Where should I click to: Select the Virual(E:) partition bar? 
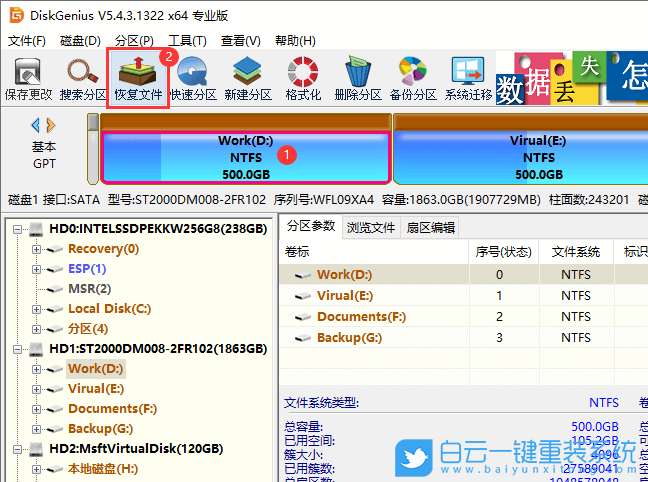pos(520,157)
